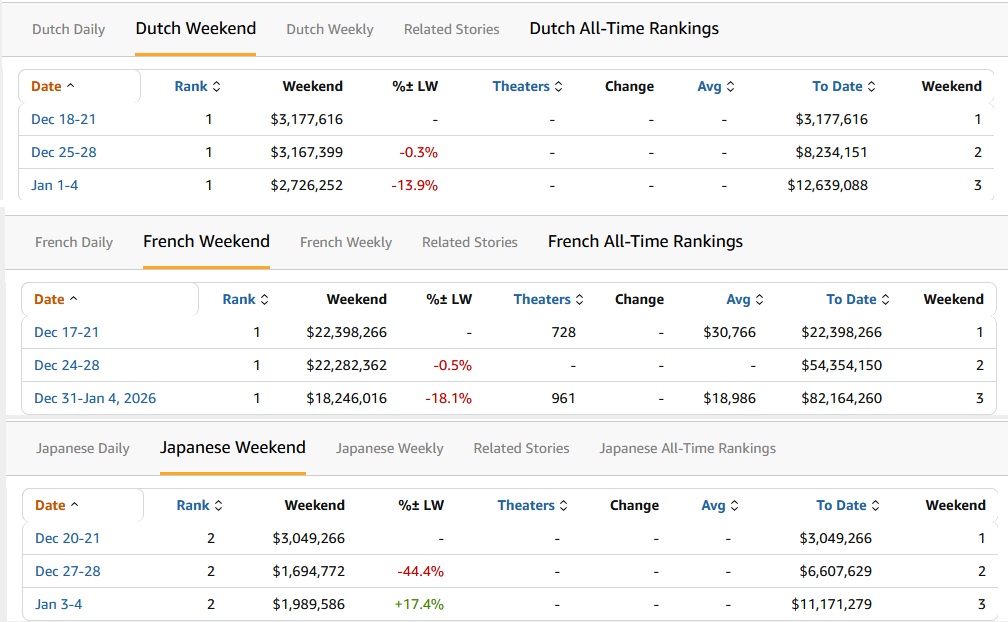Sort the Dutch table by Theaters
Screen dimensions: 1008x622
528,87
